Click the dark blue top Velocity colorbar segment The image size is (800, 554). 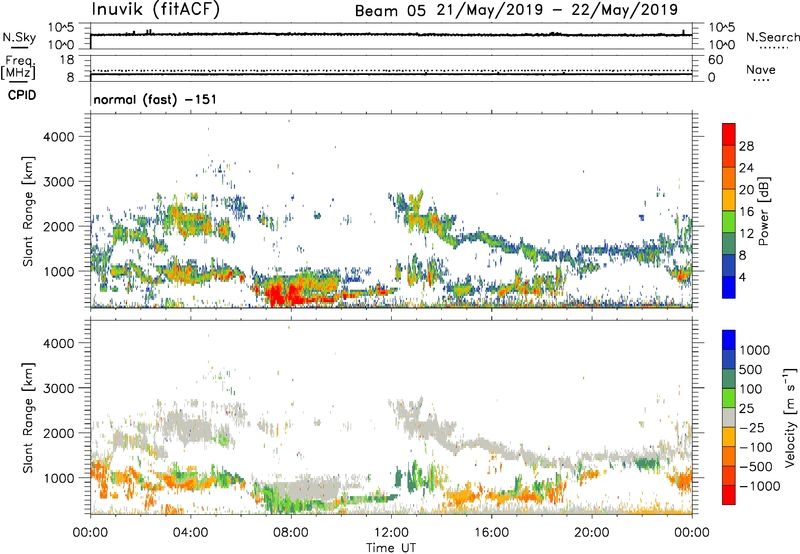click(729, 340)
